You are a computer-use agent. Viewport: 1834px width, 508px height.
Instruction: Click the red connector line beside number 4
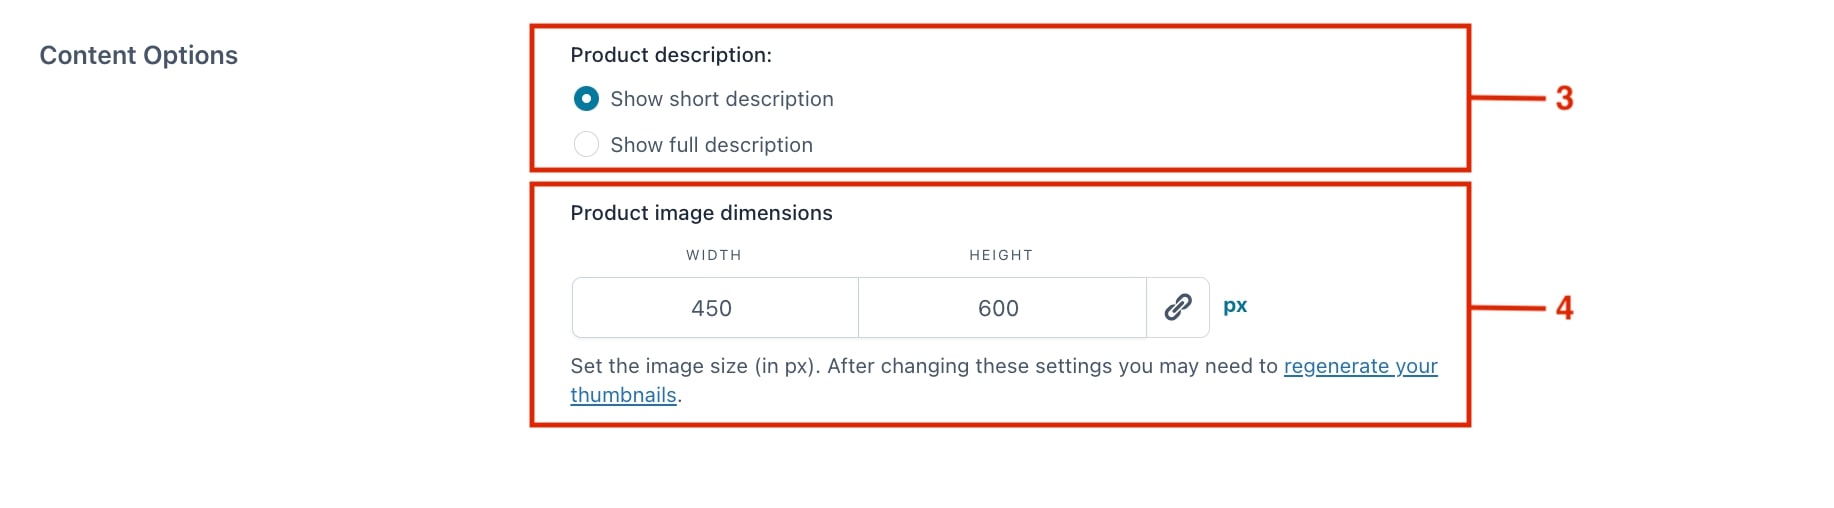click(x=1508, y=307)
